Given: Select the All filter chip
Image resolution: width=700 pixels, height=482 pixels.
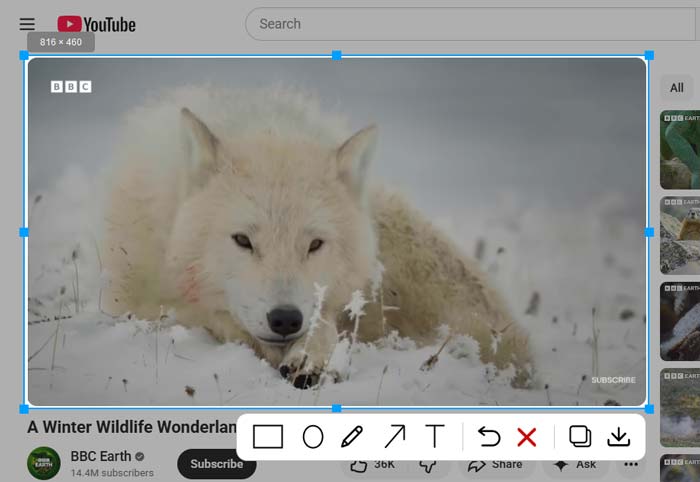Looking at the screenshot, I should [676, 88].
